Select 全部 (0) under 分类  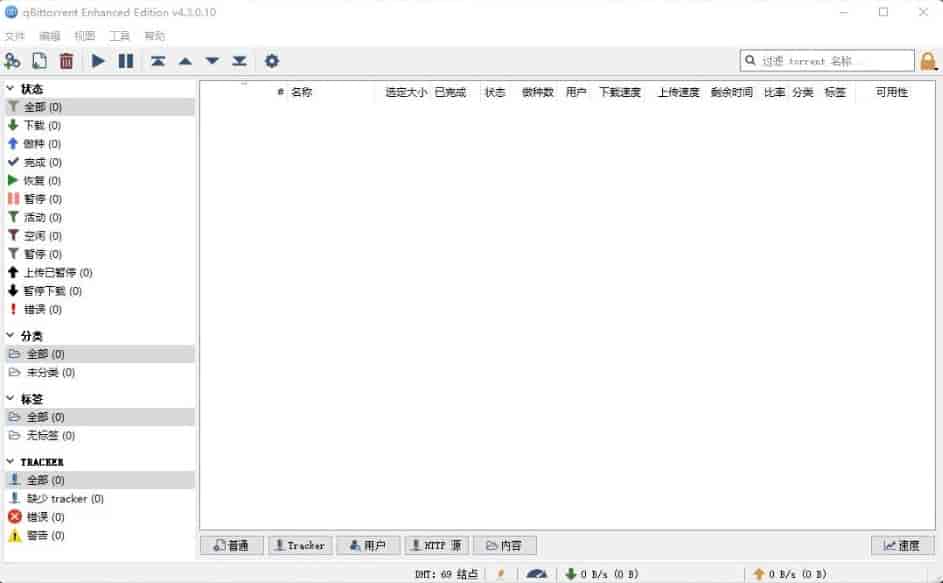(100, 354)
